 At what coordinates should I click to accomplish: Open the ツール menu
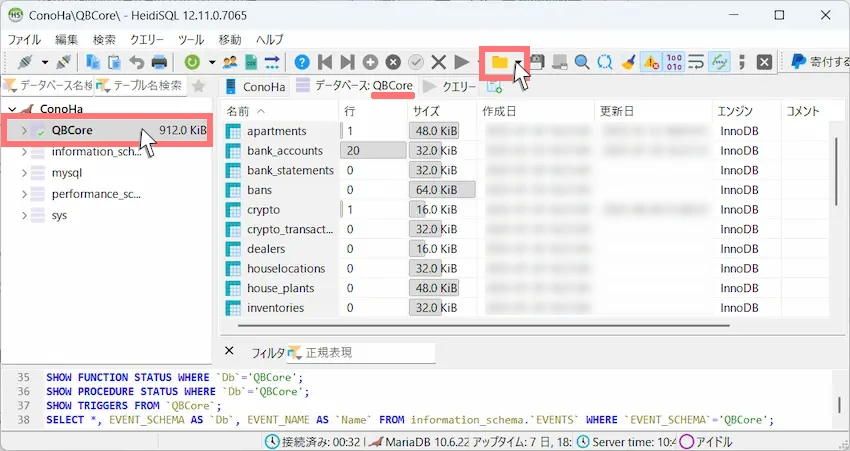tap(191, 40)
